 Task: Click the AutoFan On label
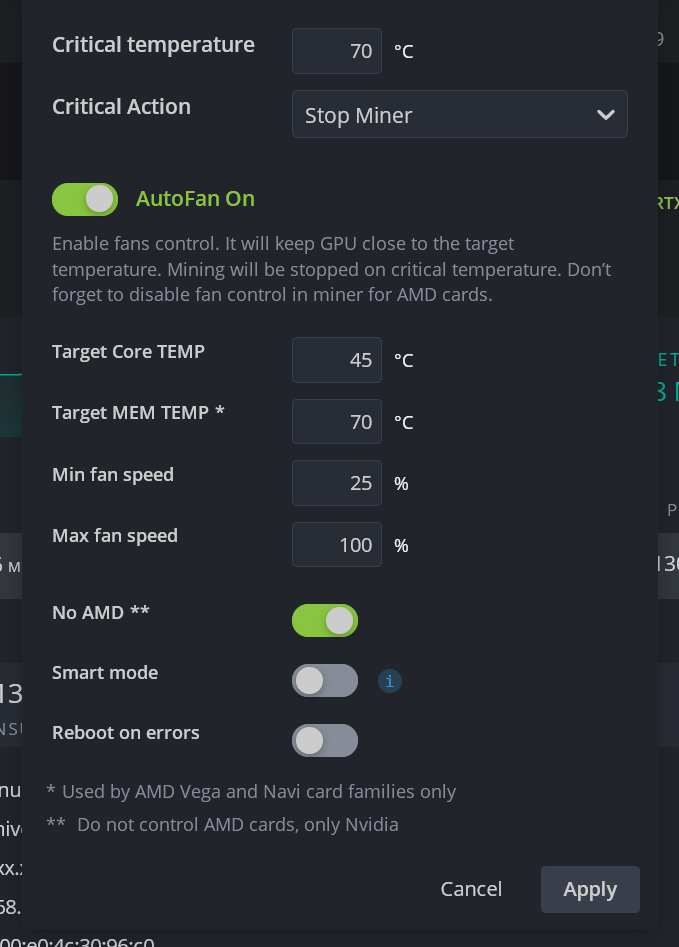[x=195, y=199]
